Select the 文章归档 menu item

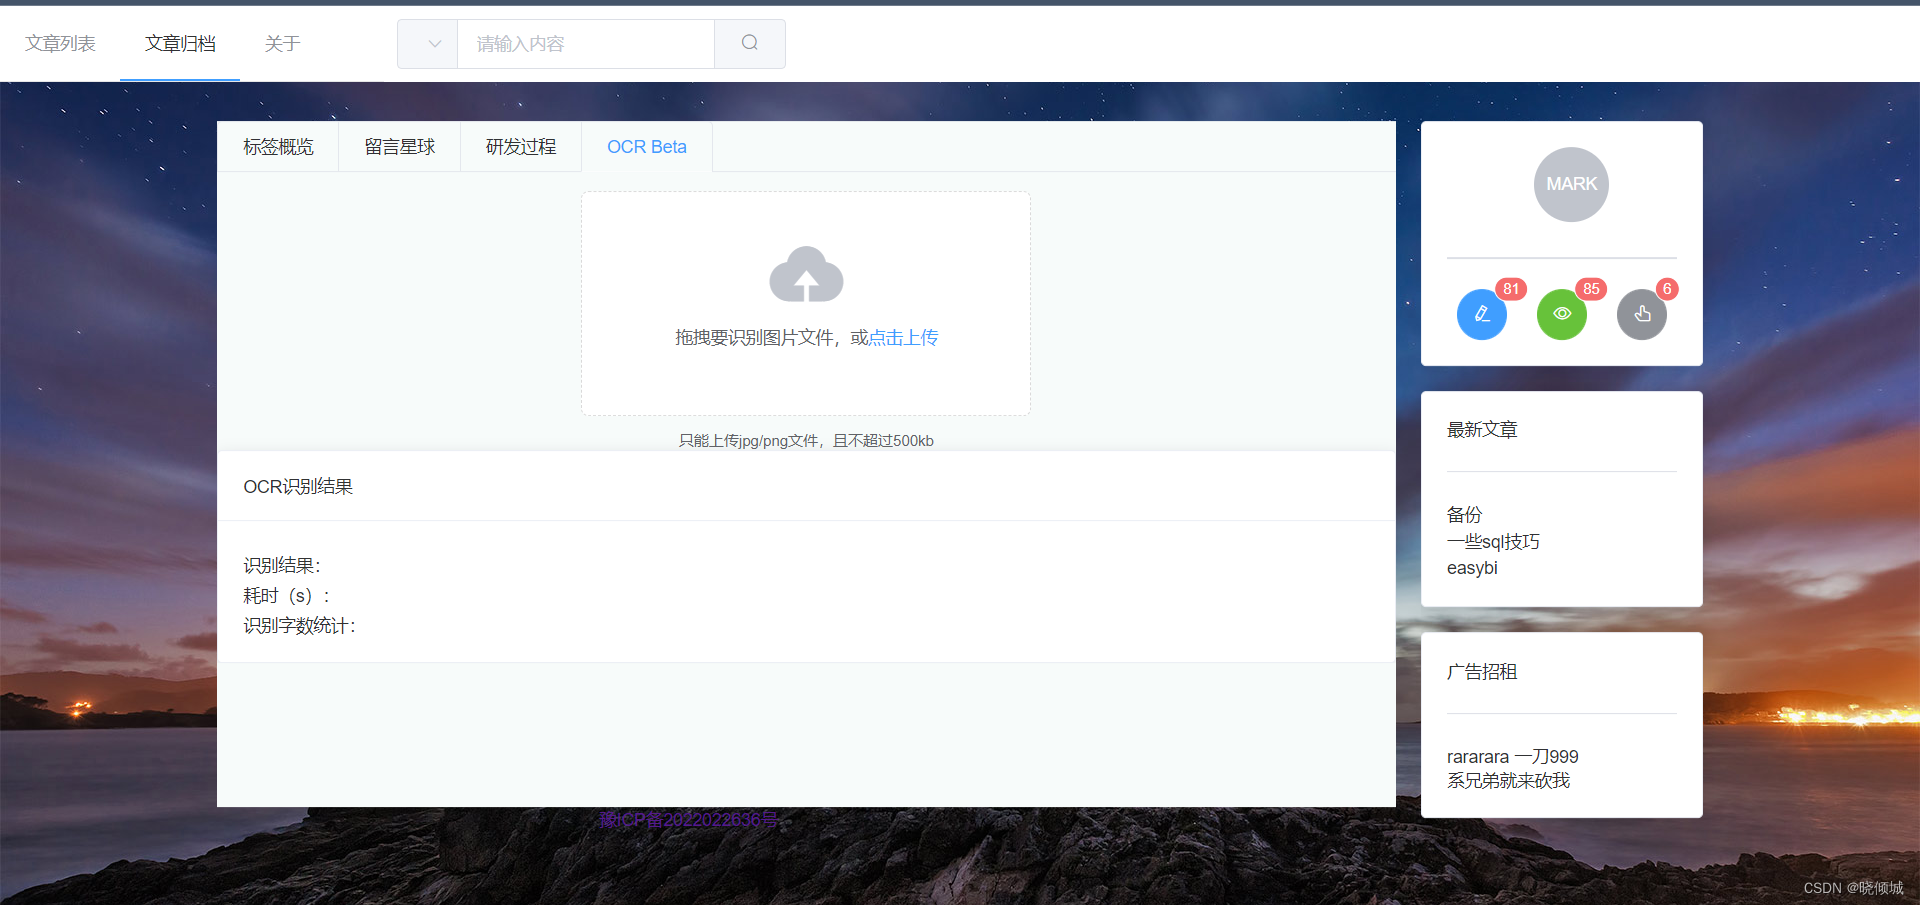pyautogui.click(x=180, y=43)
